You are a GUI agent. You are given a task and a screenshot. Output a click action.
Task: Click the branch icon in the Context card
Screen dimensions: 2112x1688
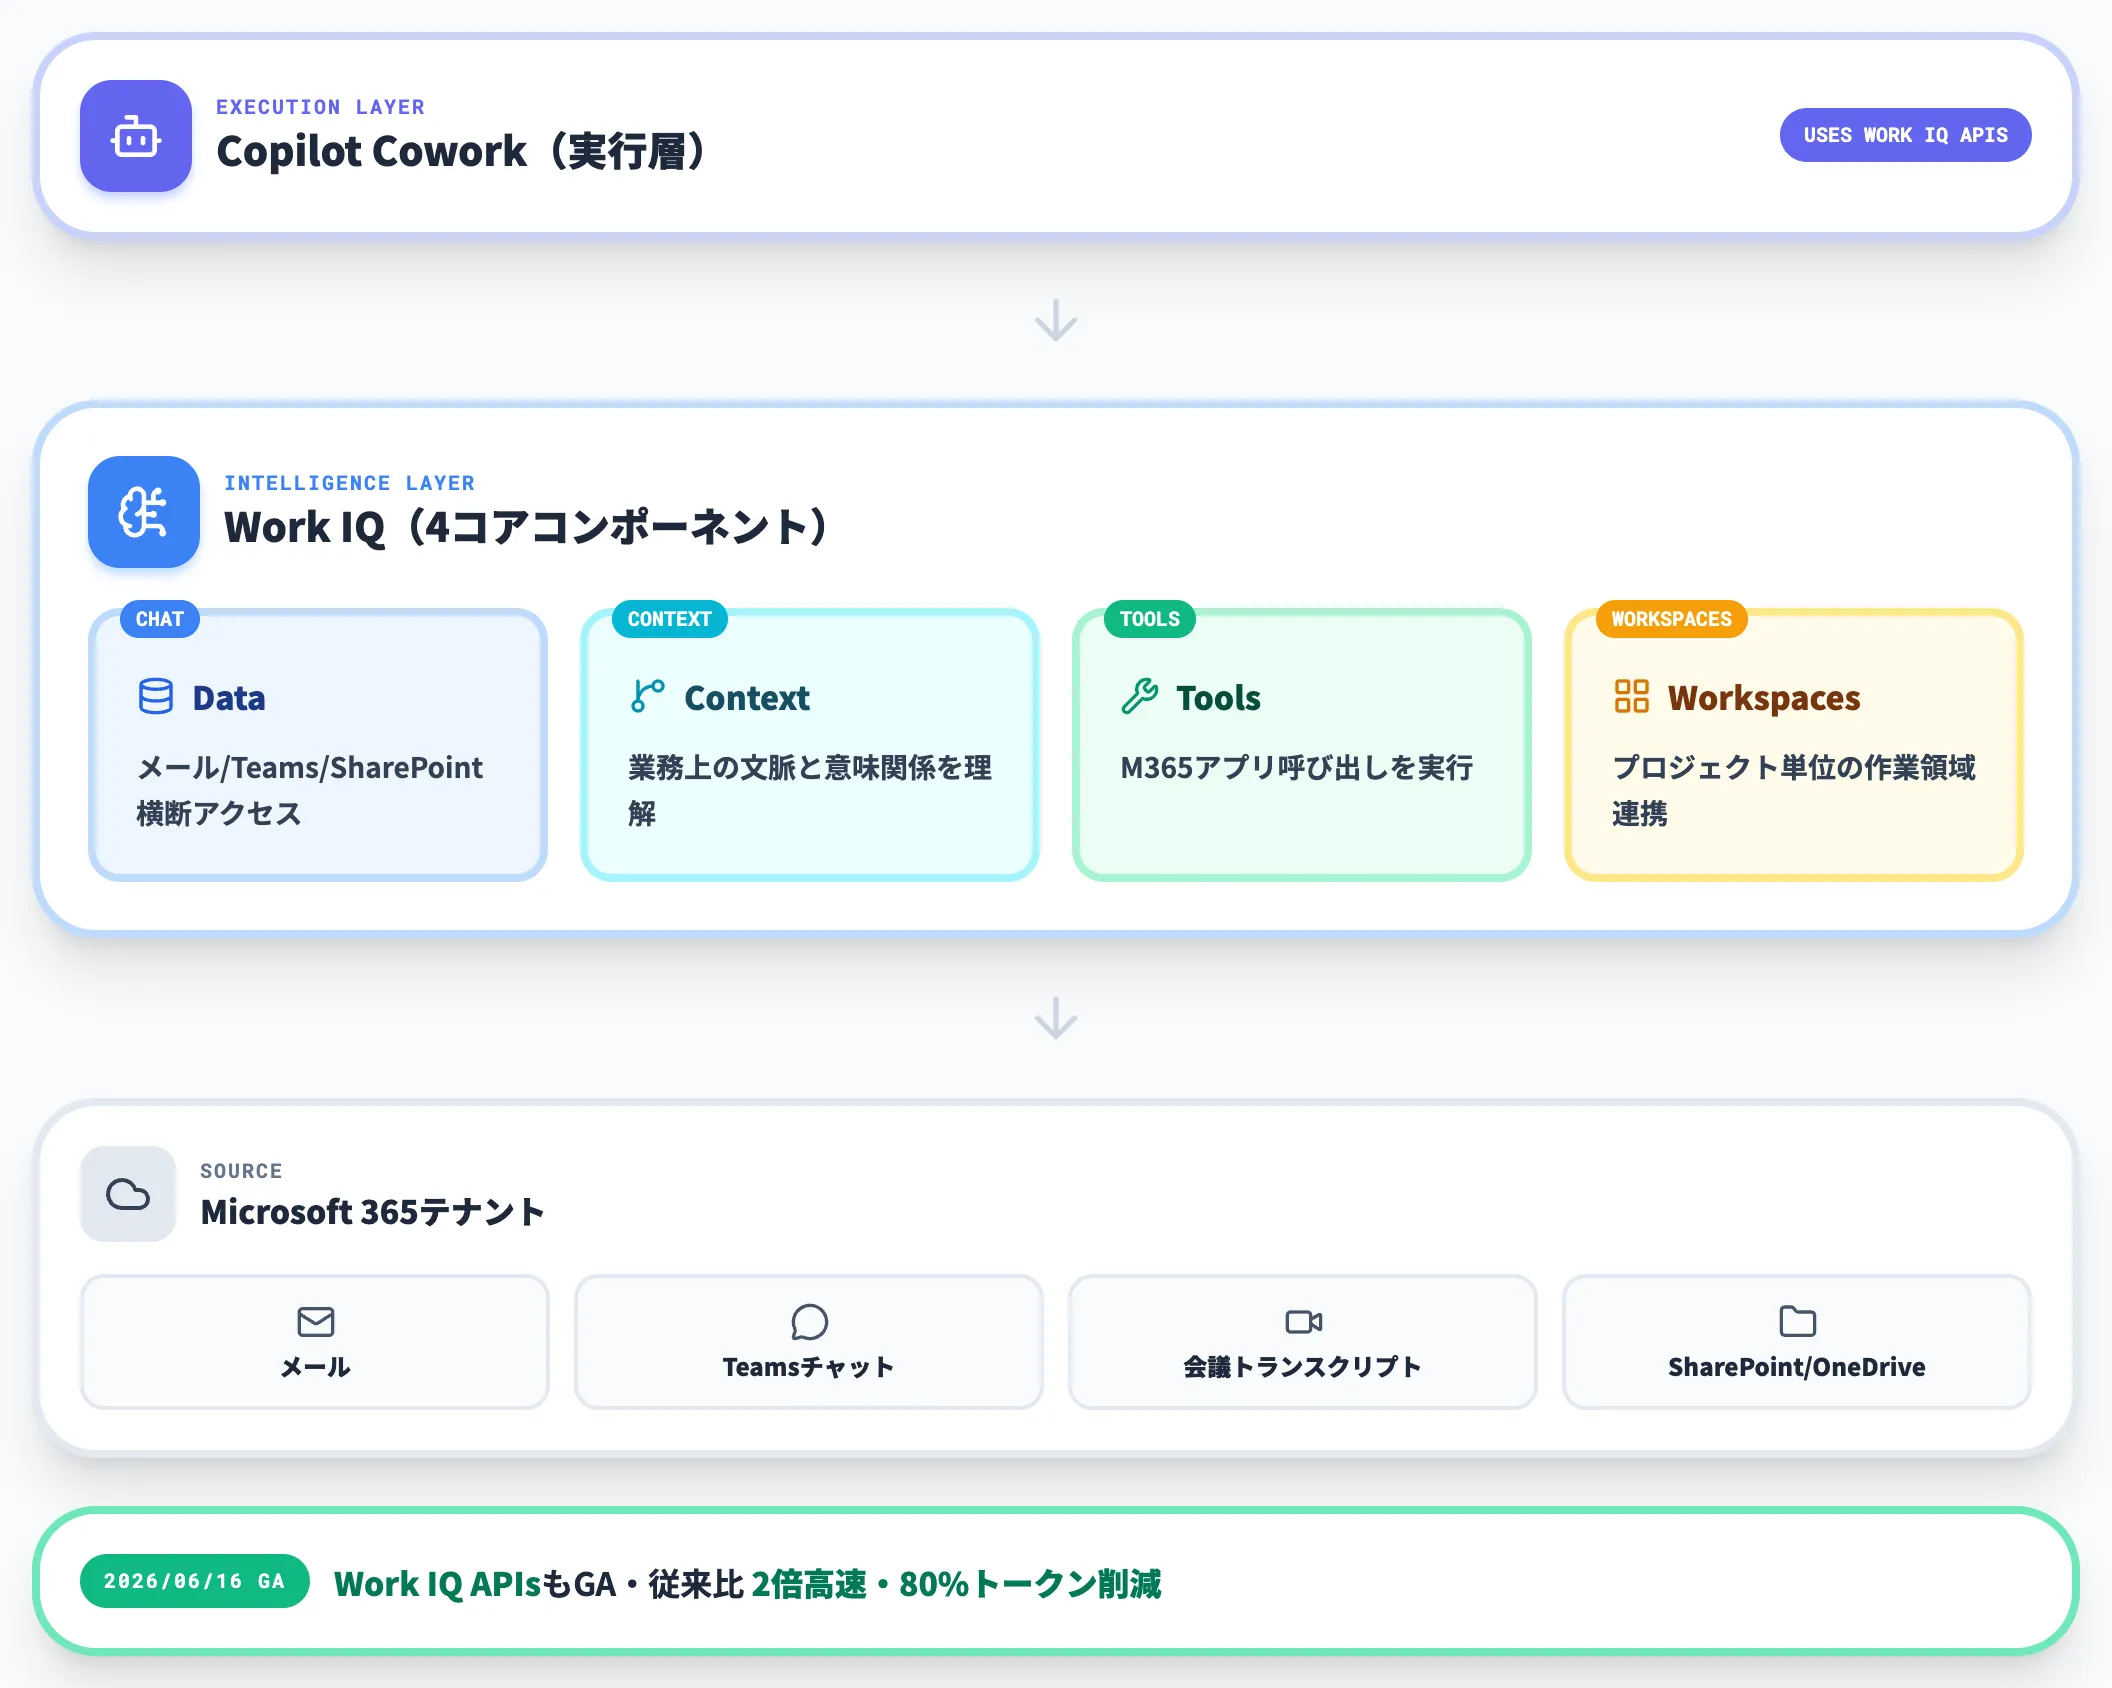click(648, 697)
